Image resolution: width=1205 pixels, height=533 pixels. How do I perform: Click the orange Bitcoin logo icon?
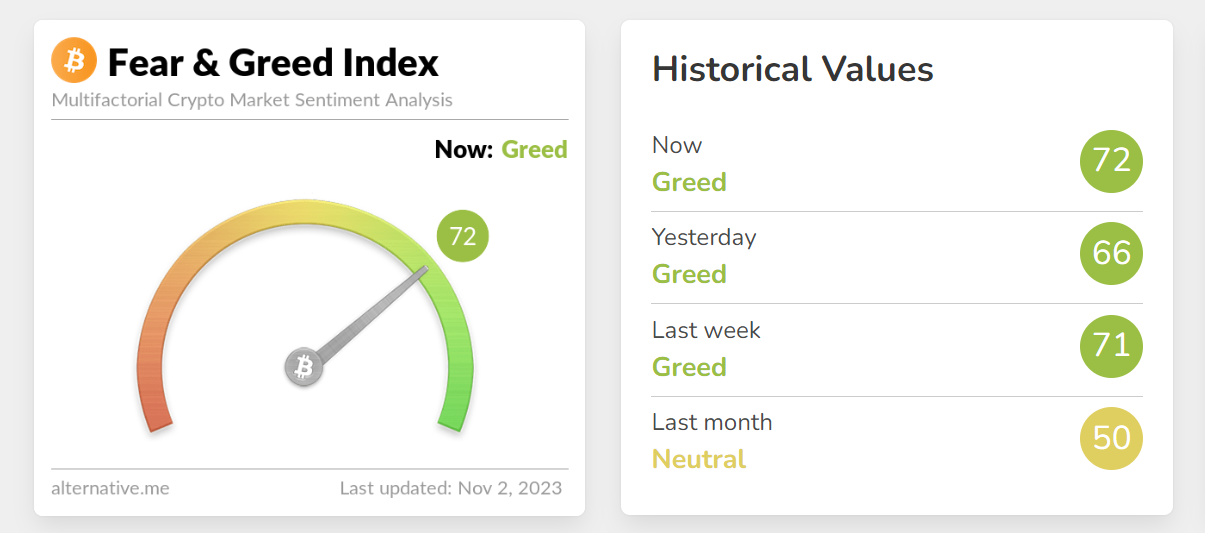click(x=74, y=61)
